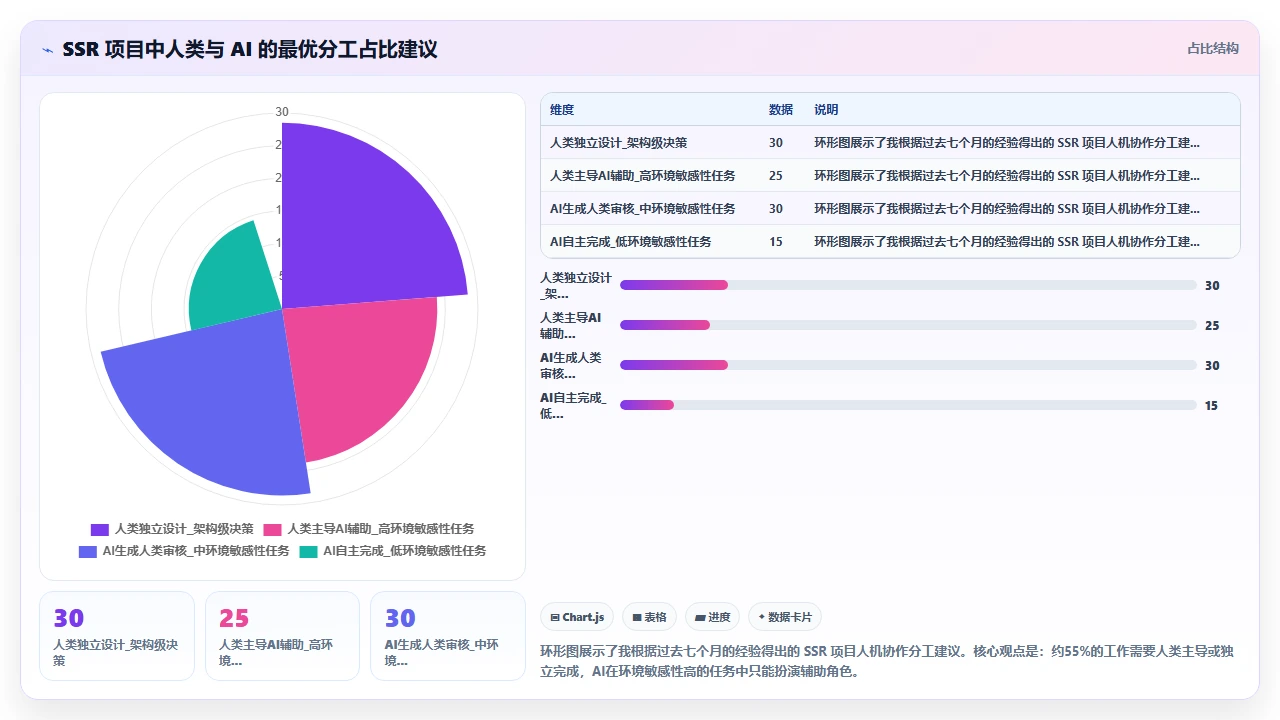Toggle the purple 人类独立设计_架构级决策 legend swatch
This screenshot has height=720, width=1280.
(x=99, y=529)
